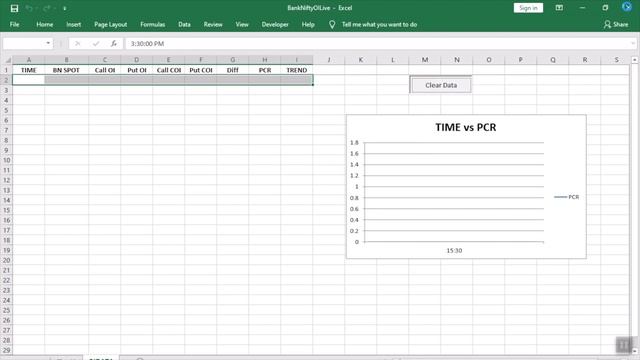Select row 10 header
Image resolution: width=640 pixels, height=360 pixels.
[x=6, y=160]
